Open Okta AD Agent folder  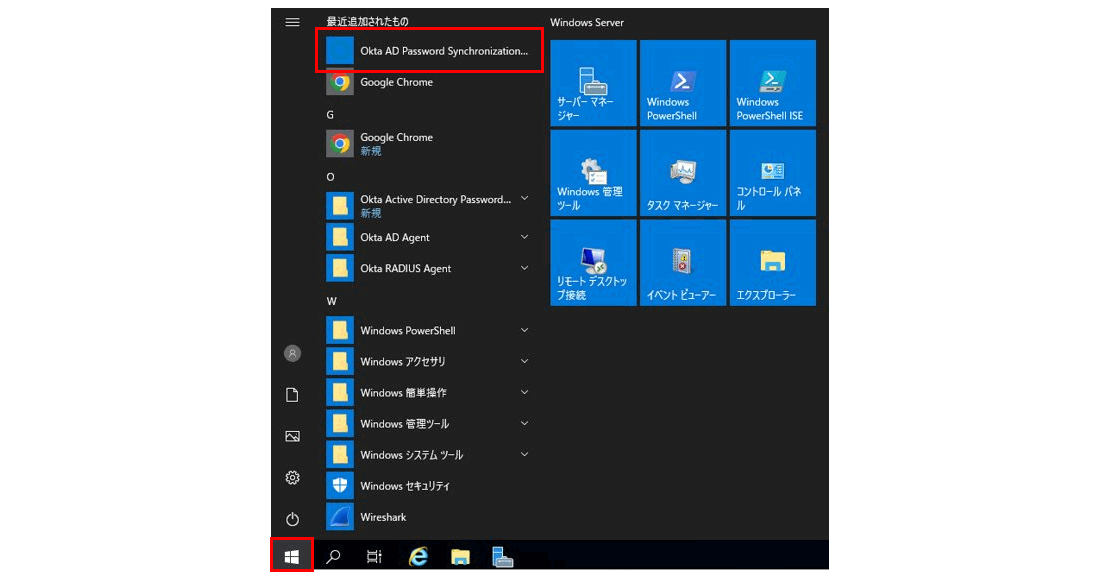[x=429, y=237]
